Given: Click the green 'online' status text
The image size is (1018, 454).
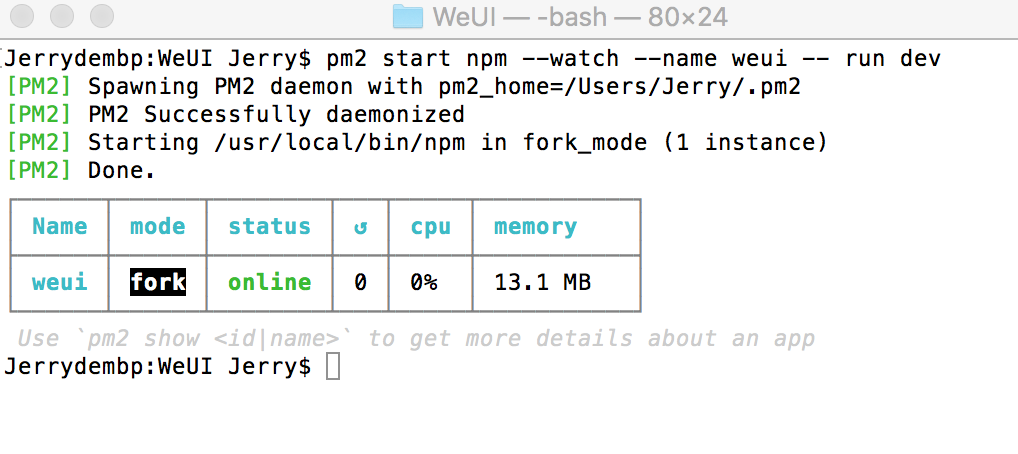Looking at the screenshot, I should tap(269, 283).
